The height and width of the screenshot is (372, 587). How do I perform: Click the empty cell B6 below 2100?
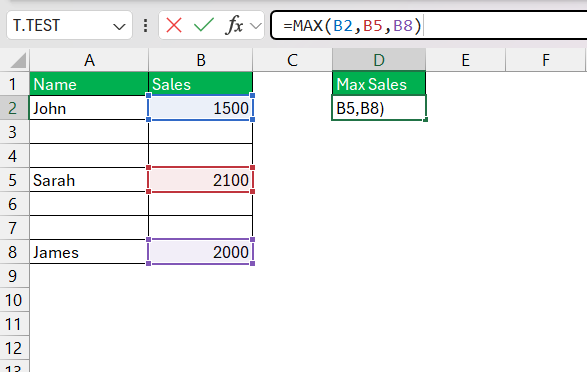pyautogui.click(x=201, y=204)
